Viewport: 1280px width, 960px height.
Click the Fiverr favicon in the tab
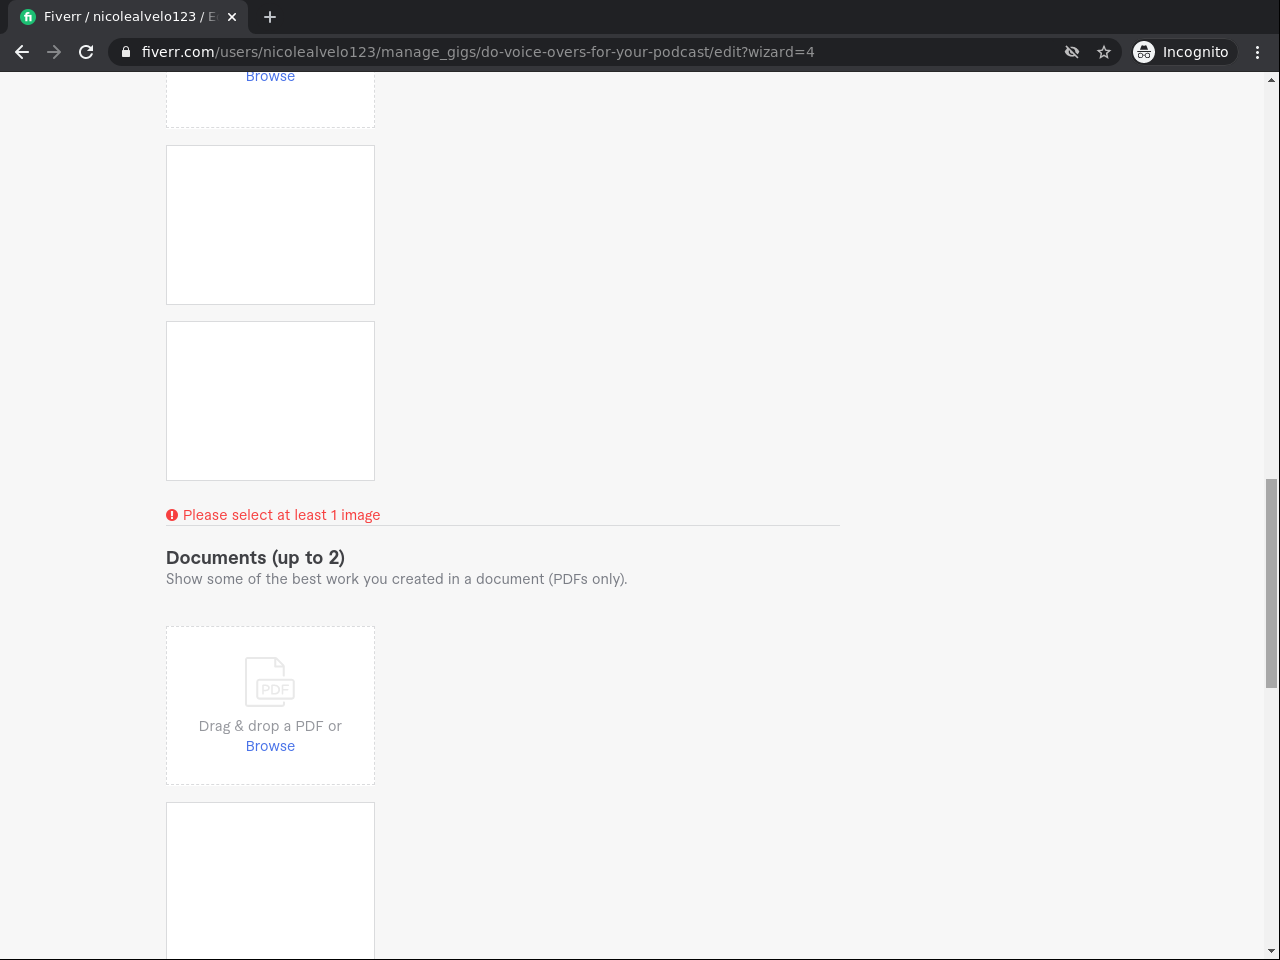pos(28,17)
